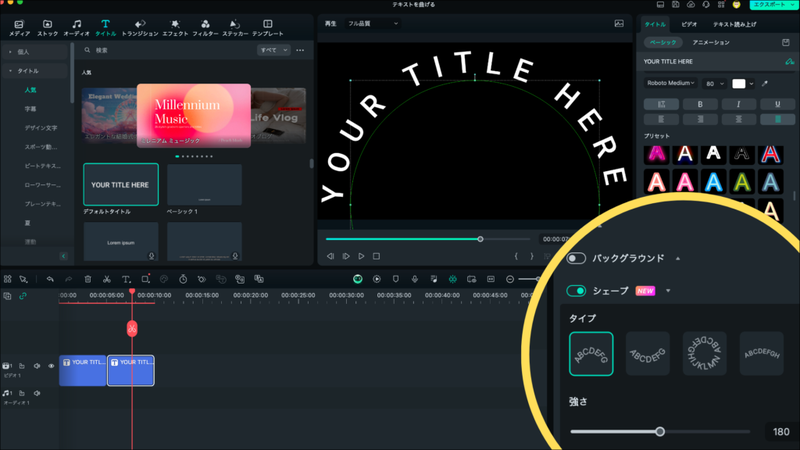Open the フィルター filters library
Image resolution: width=800 pixels, height=450 pixels.
205,28
